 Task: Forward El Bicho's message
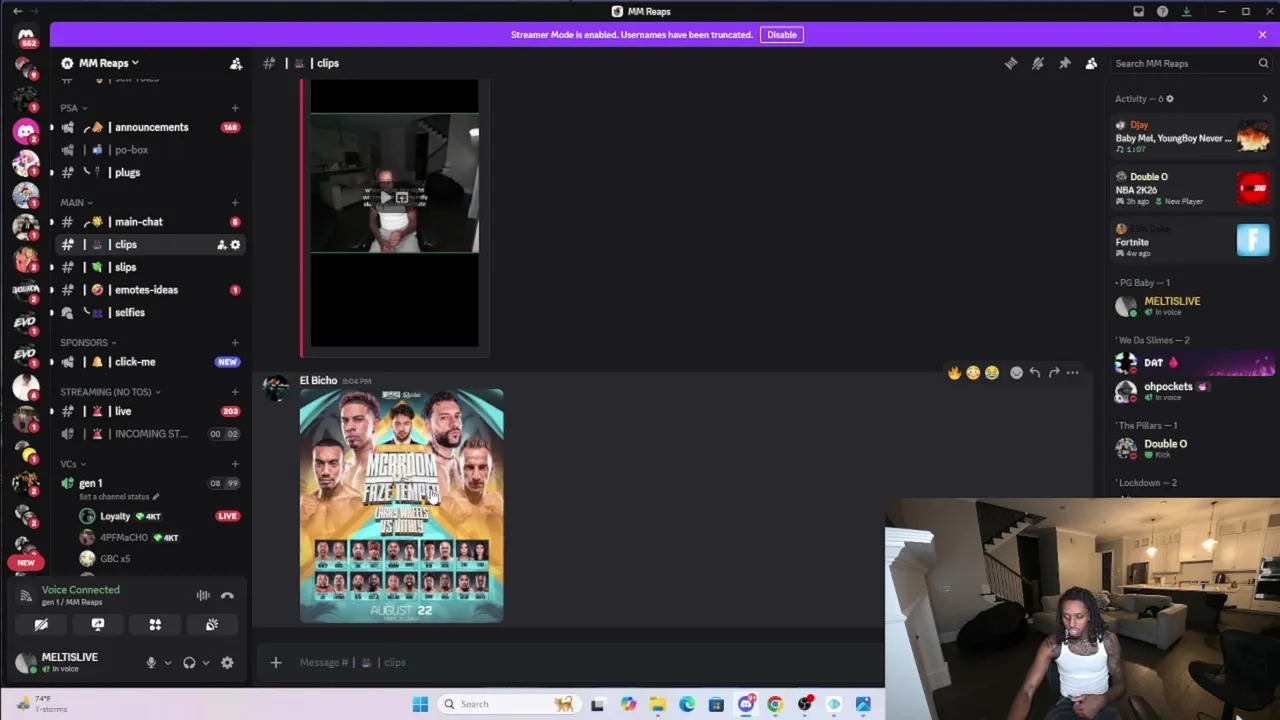pyautogui.click(x=1054, y=373)
